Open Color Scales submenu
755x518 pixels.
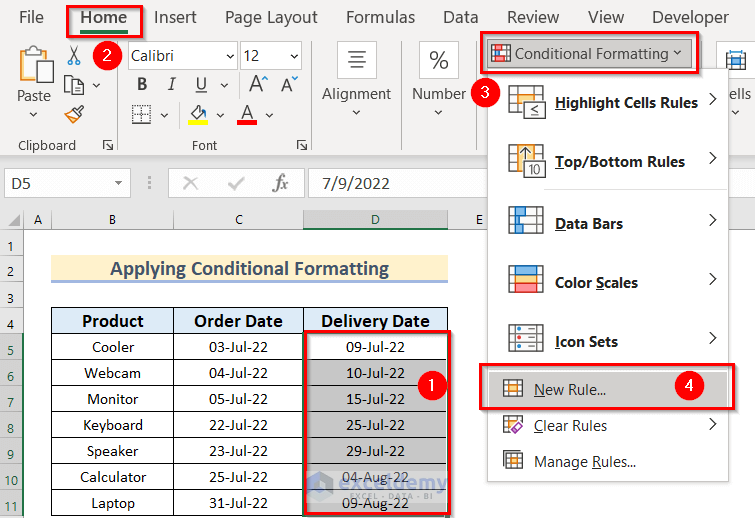tap(608, 282)
